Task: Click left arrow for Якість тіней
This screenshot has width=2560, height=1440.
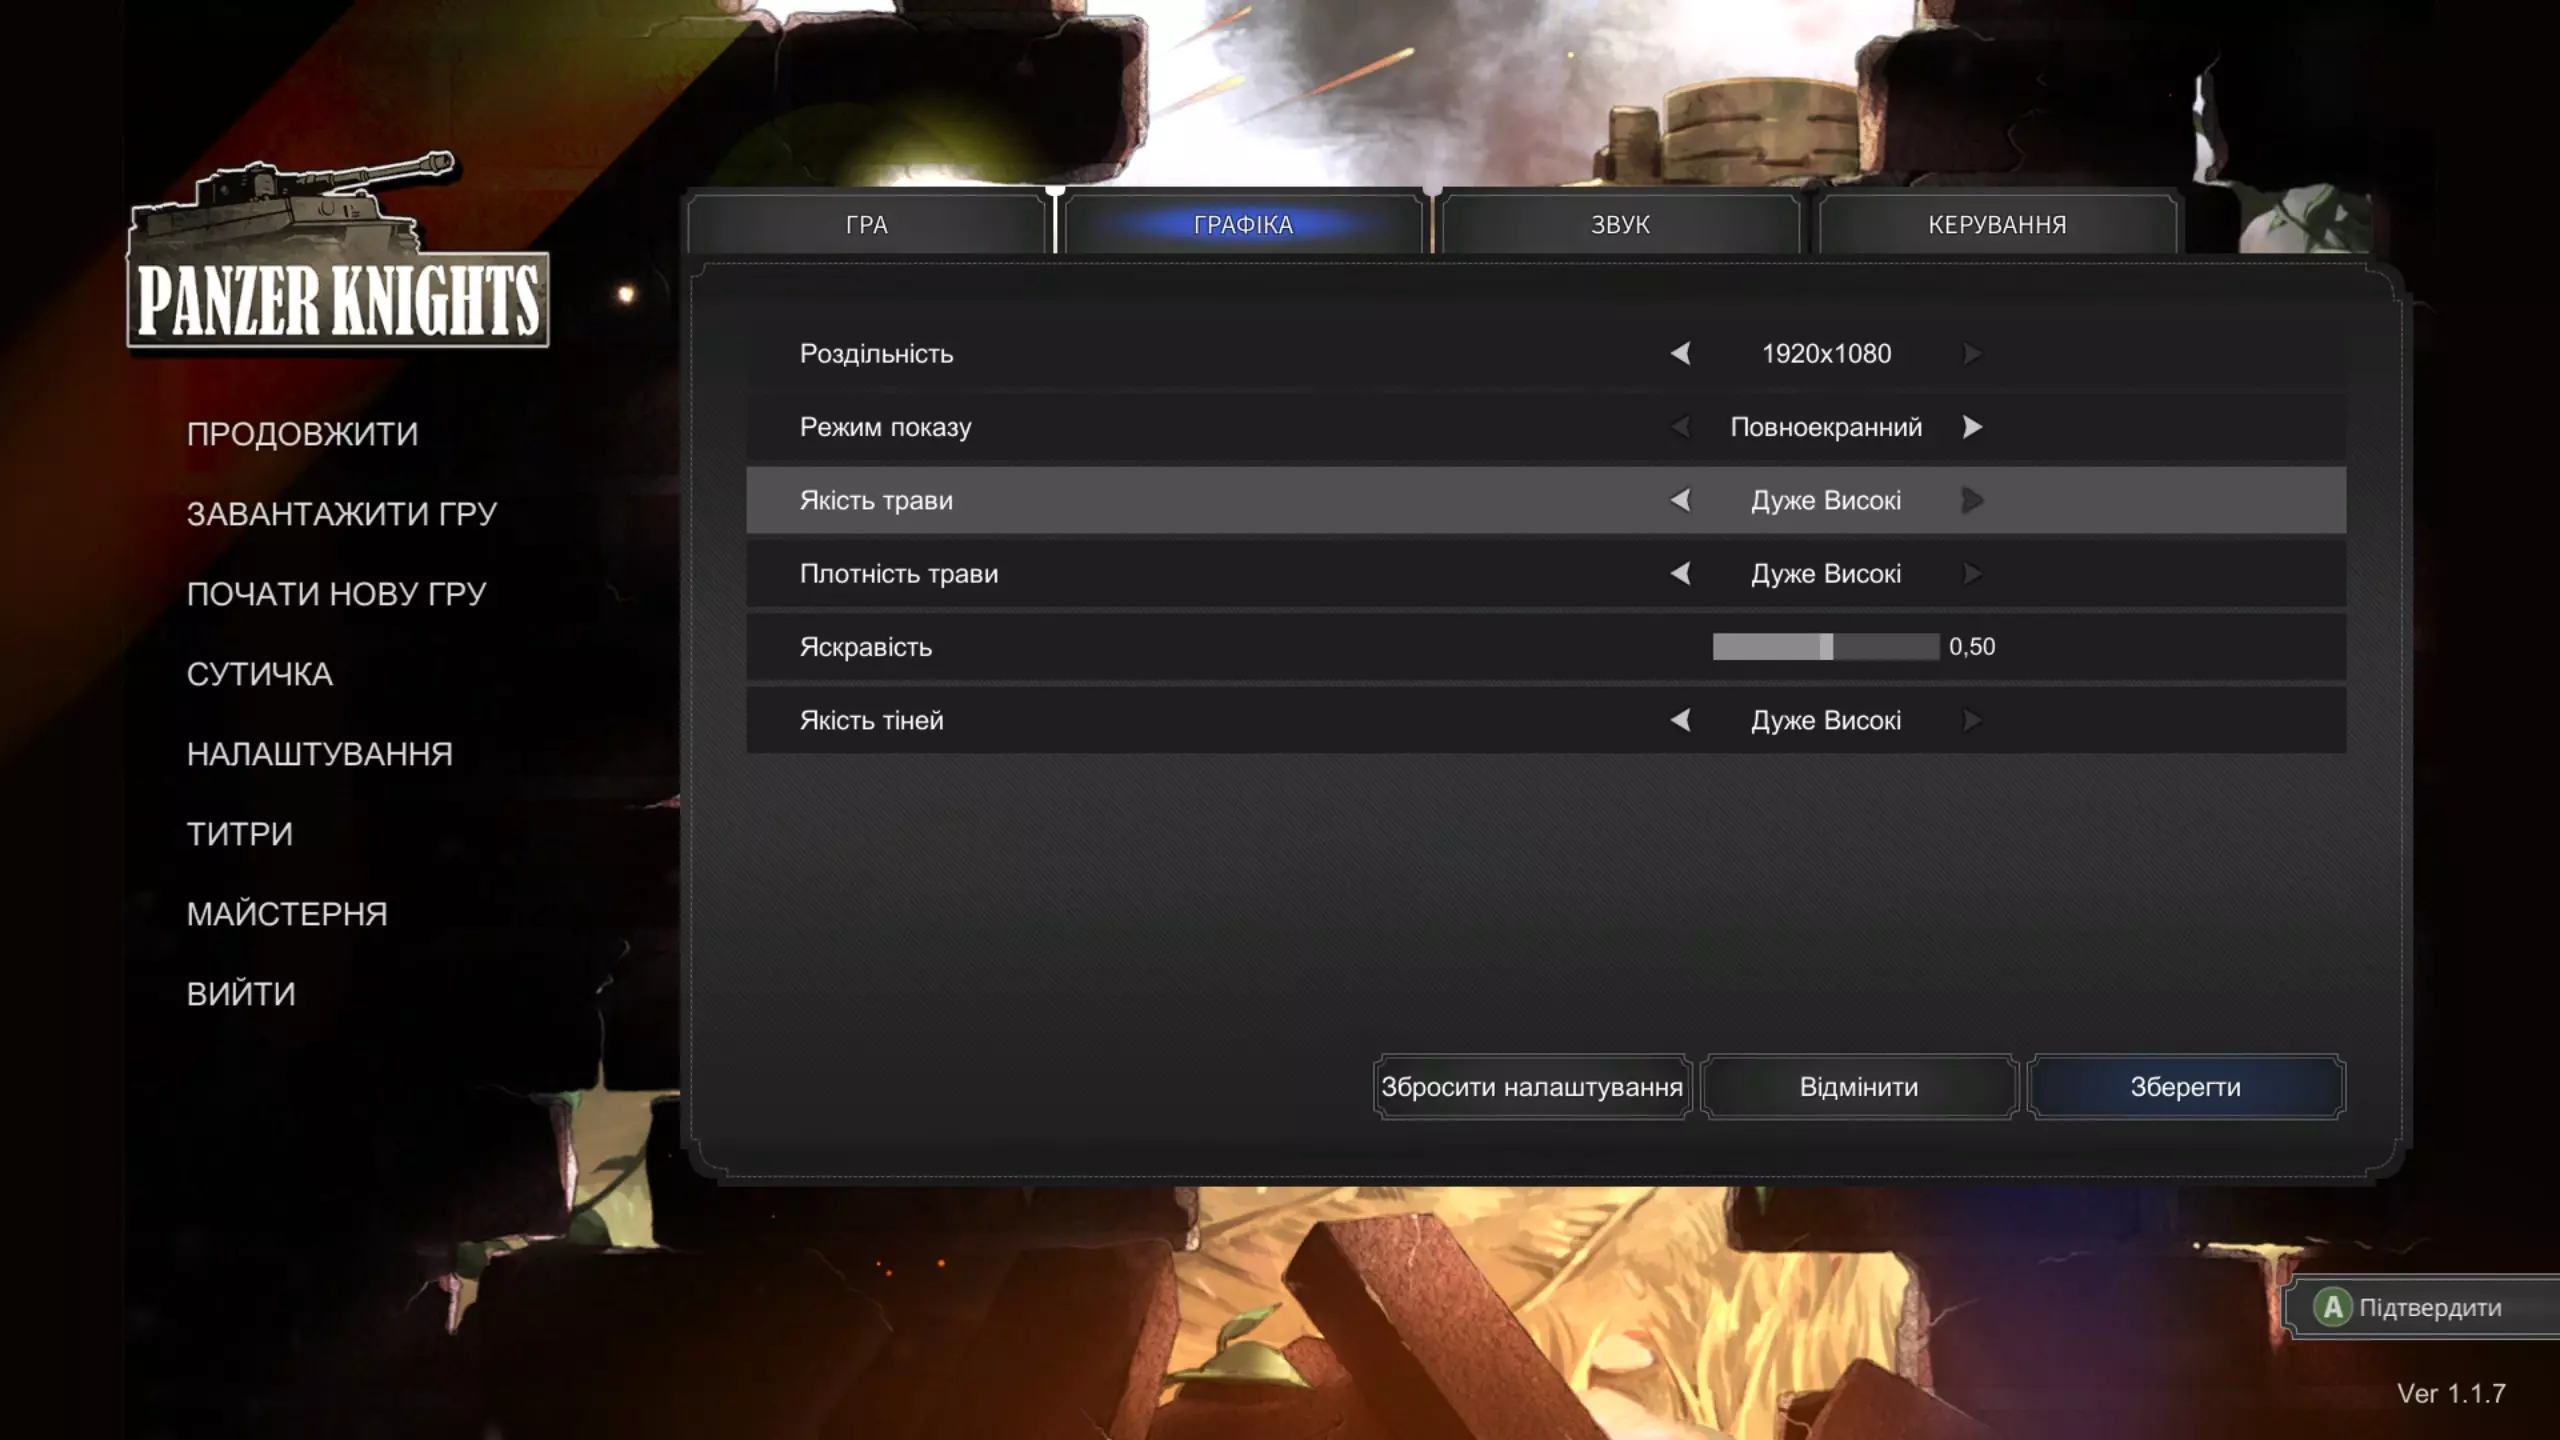Action: click(1680, 720)
